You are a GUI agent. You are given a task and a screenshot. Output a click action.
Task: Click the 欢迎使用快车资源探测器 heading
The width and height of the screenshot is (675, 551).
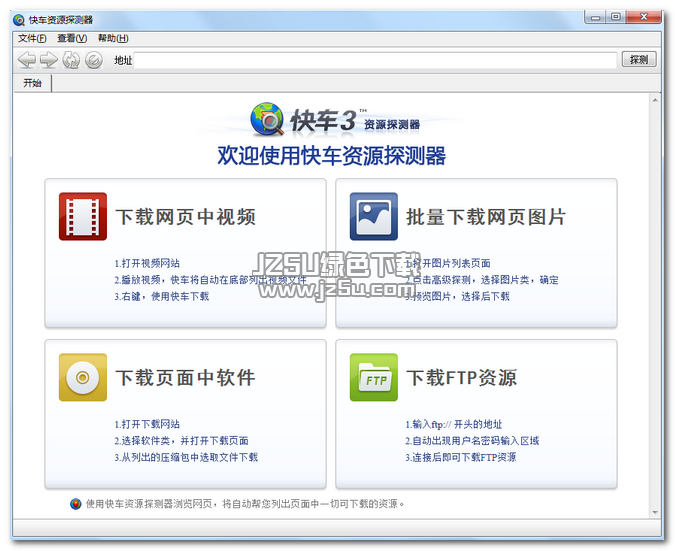(x=331, y=155)
